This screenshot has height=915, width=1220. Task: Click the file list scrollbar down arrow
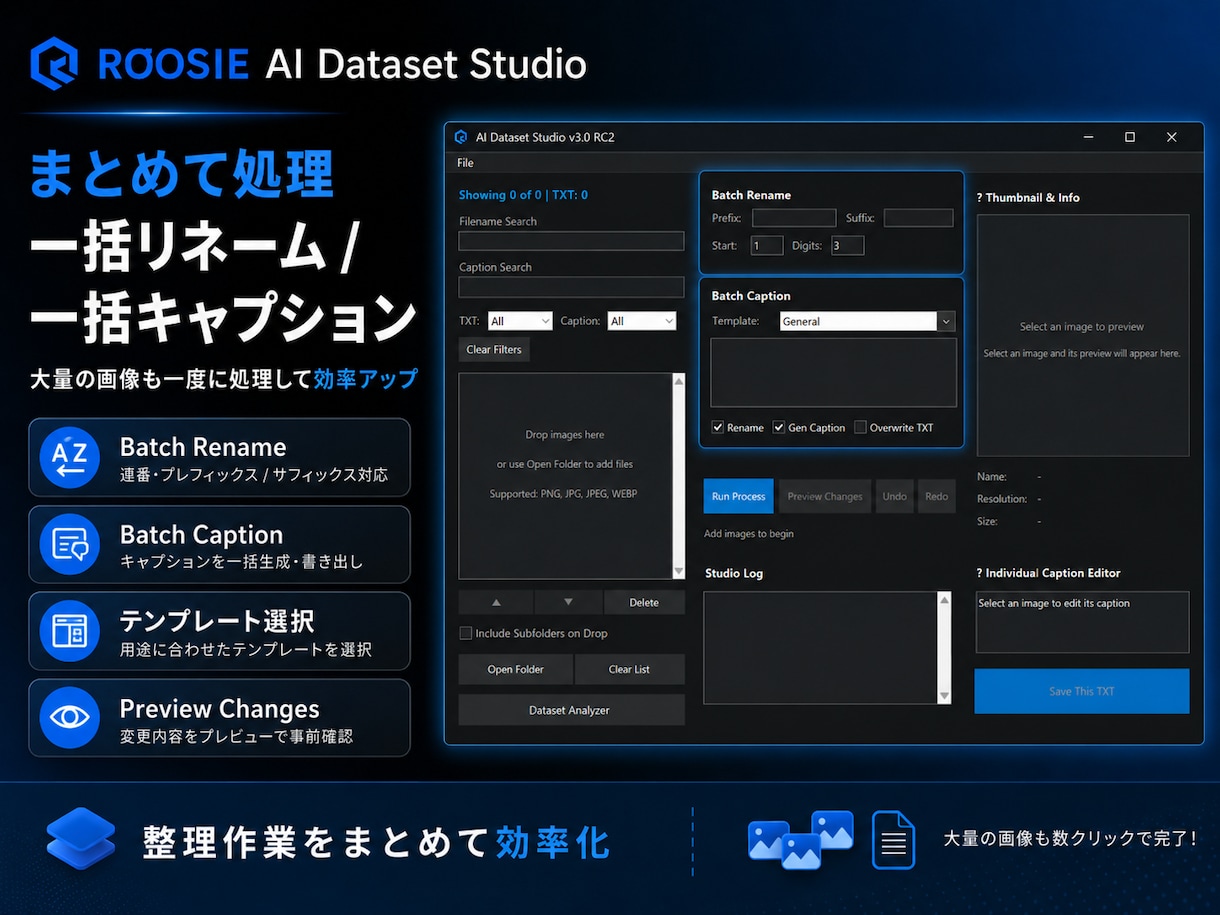pyautogui.click(x=679, y=572)
